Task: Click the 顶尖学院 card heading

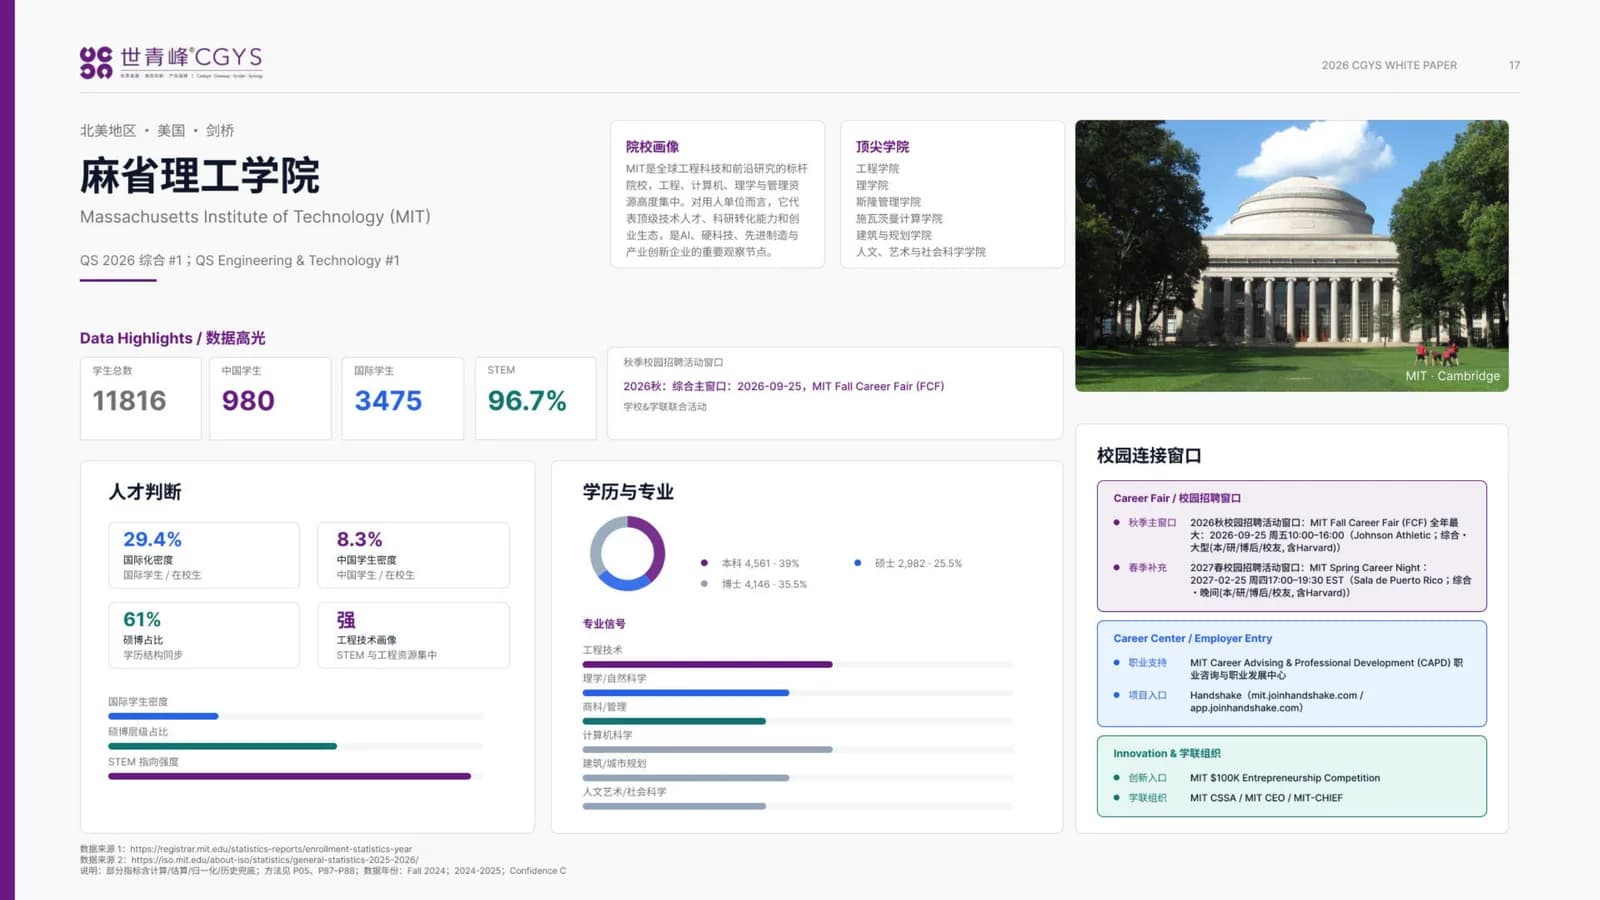Action: click(882, 147)
